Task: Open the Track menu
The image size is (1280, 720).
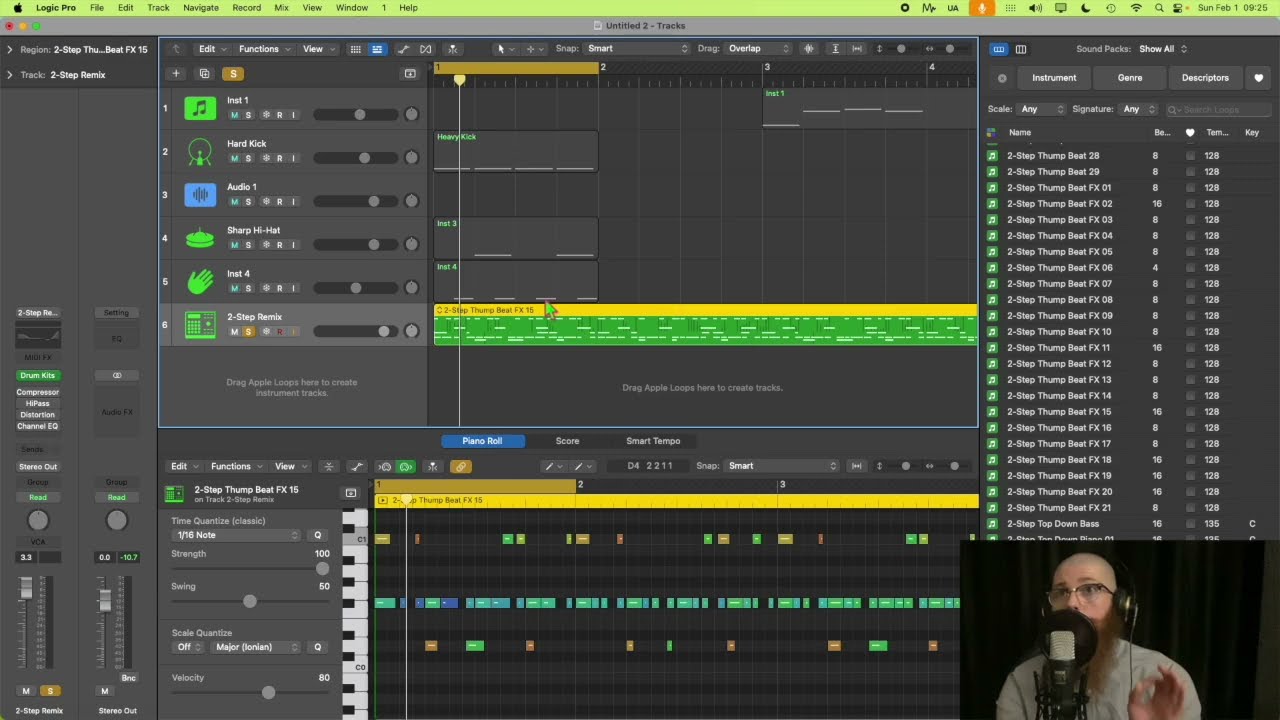Action: [158, 8]
